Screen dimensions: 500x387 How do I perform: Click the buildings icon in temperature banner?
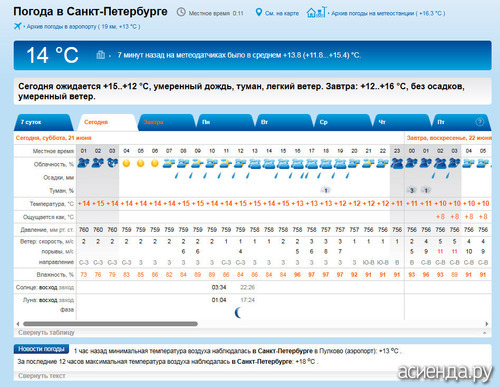click(x=101, y=55)
